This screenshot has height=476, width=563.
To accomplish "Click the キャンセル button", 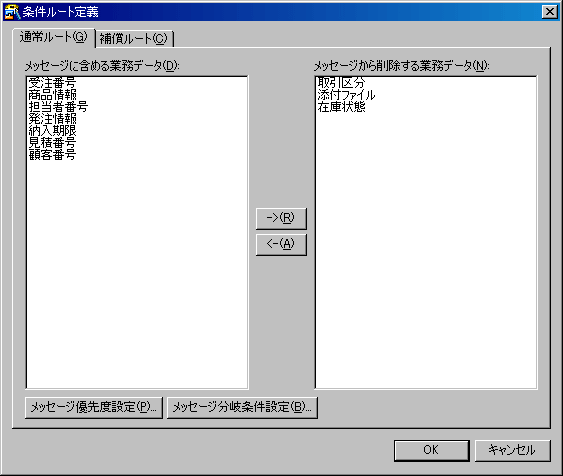I will tap(512, 450).
